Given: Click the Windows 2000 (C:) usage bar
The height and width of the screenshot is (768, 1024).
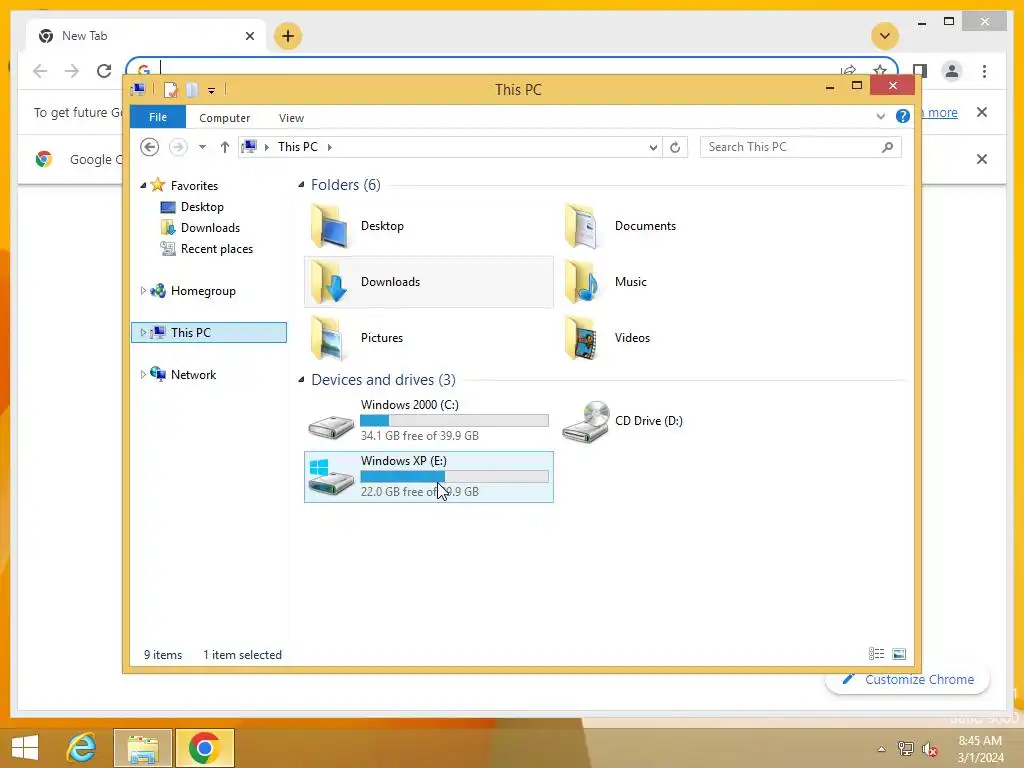Looking at the screenshot, I should pyautogui.click(x=455, y=421).
